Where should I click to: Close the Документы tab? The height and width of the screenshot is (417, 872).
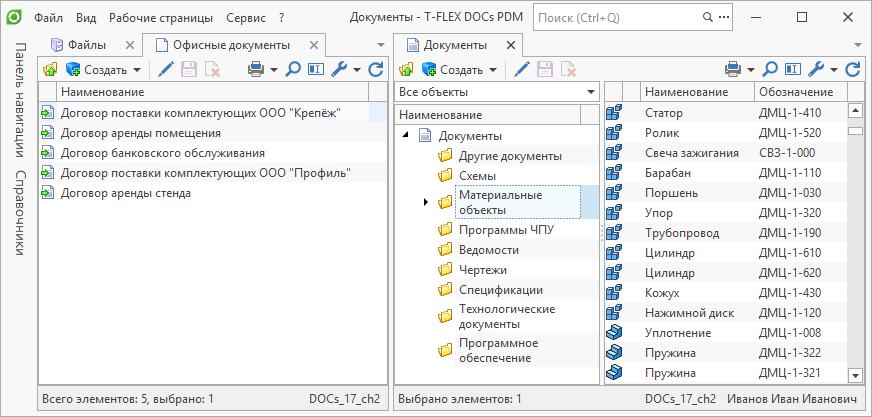pyautogui.click(x=511, y=45)
